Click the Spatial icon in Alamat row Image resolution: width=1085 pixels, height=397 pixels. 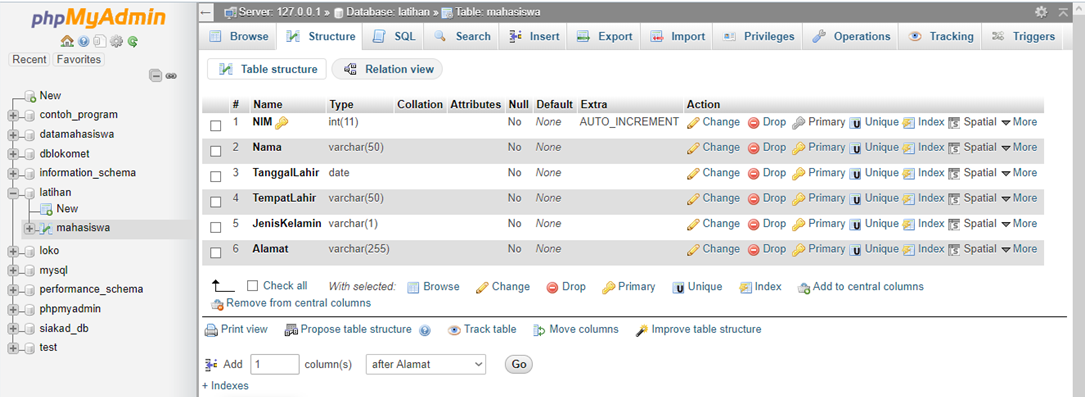[954, 250]
